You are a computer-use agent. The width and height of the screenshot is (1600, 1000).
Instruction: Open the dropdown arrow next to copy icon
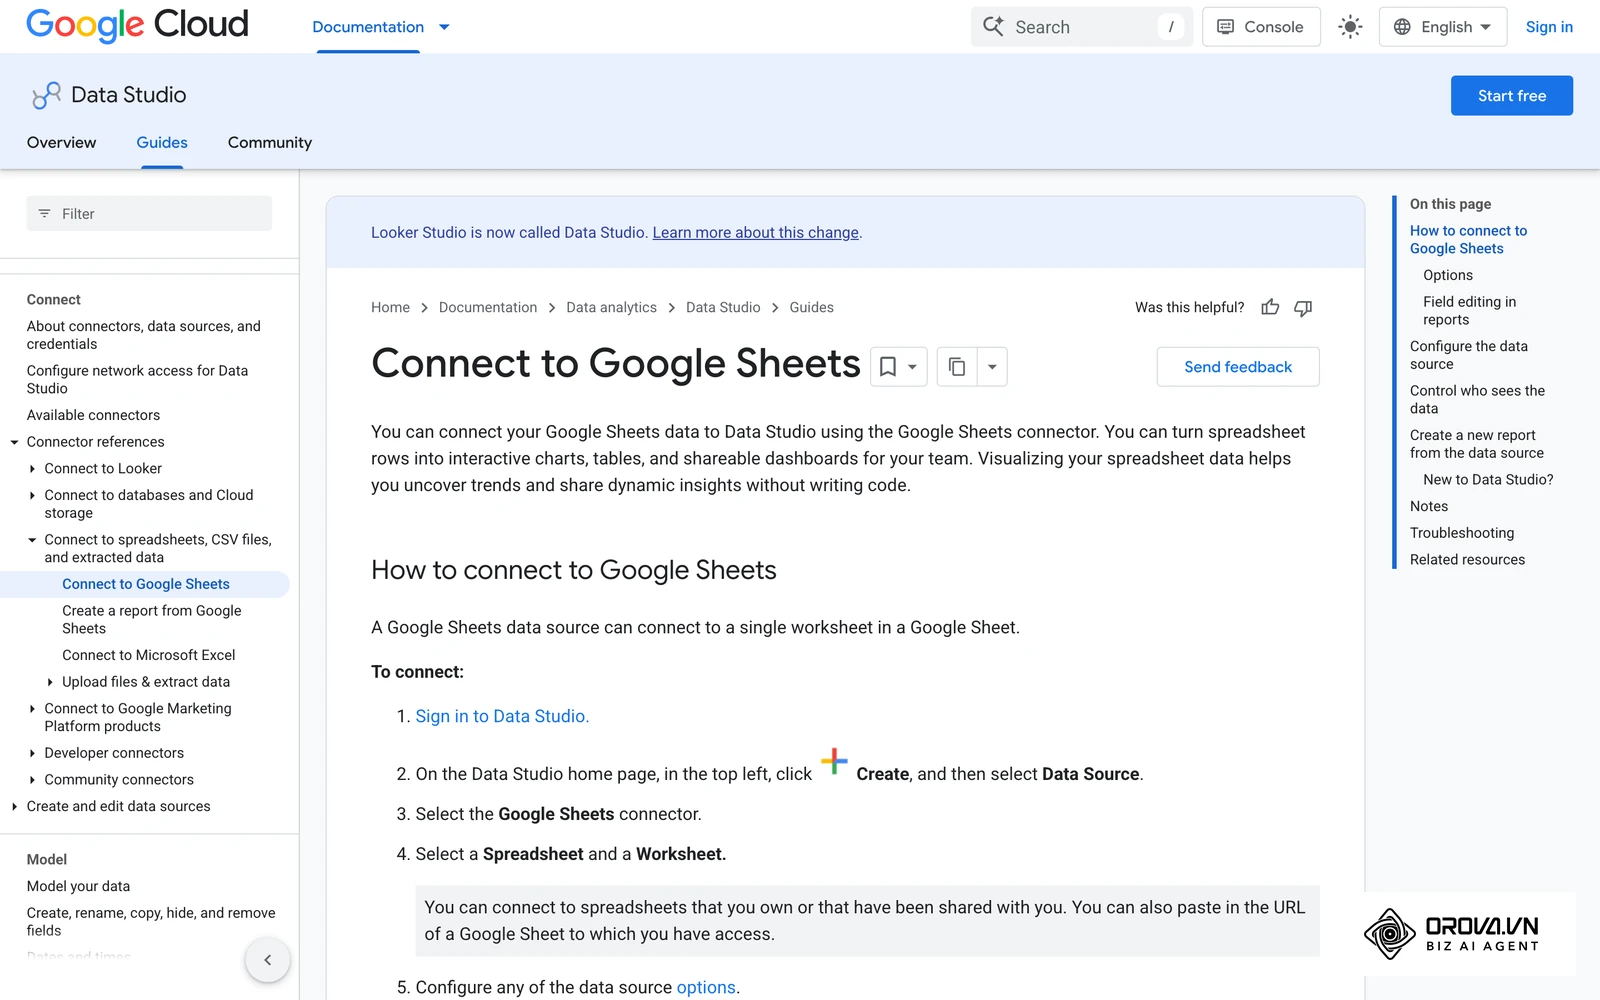click(x=992, y=367)
